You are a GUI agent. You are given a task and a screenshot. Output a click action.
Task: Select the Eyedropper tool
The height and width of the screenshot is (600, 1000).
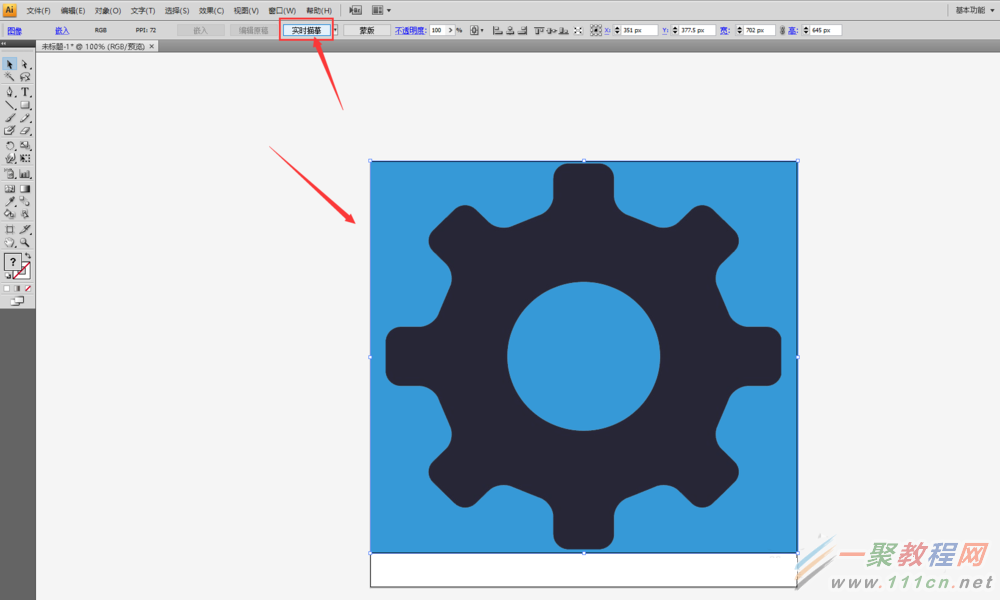pyautogui.click(x=10, y=202)
